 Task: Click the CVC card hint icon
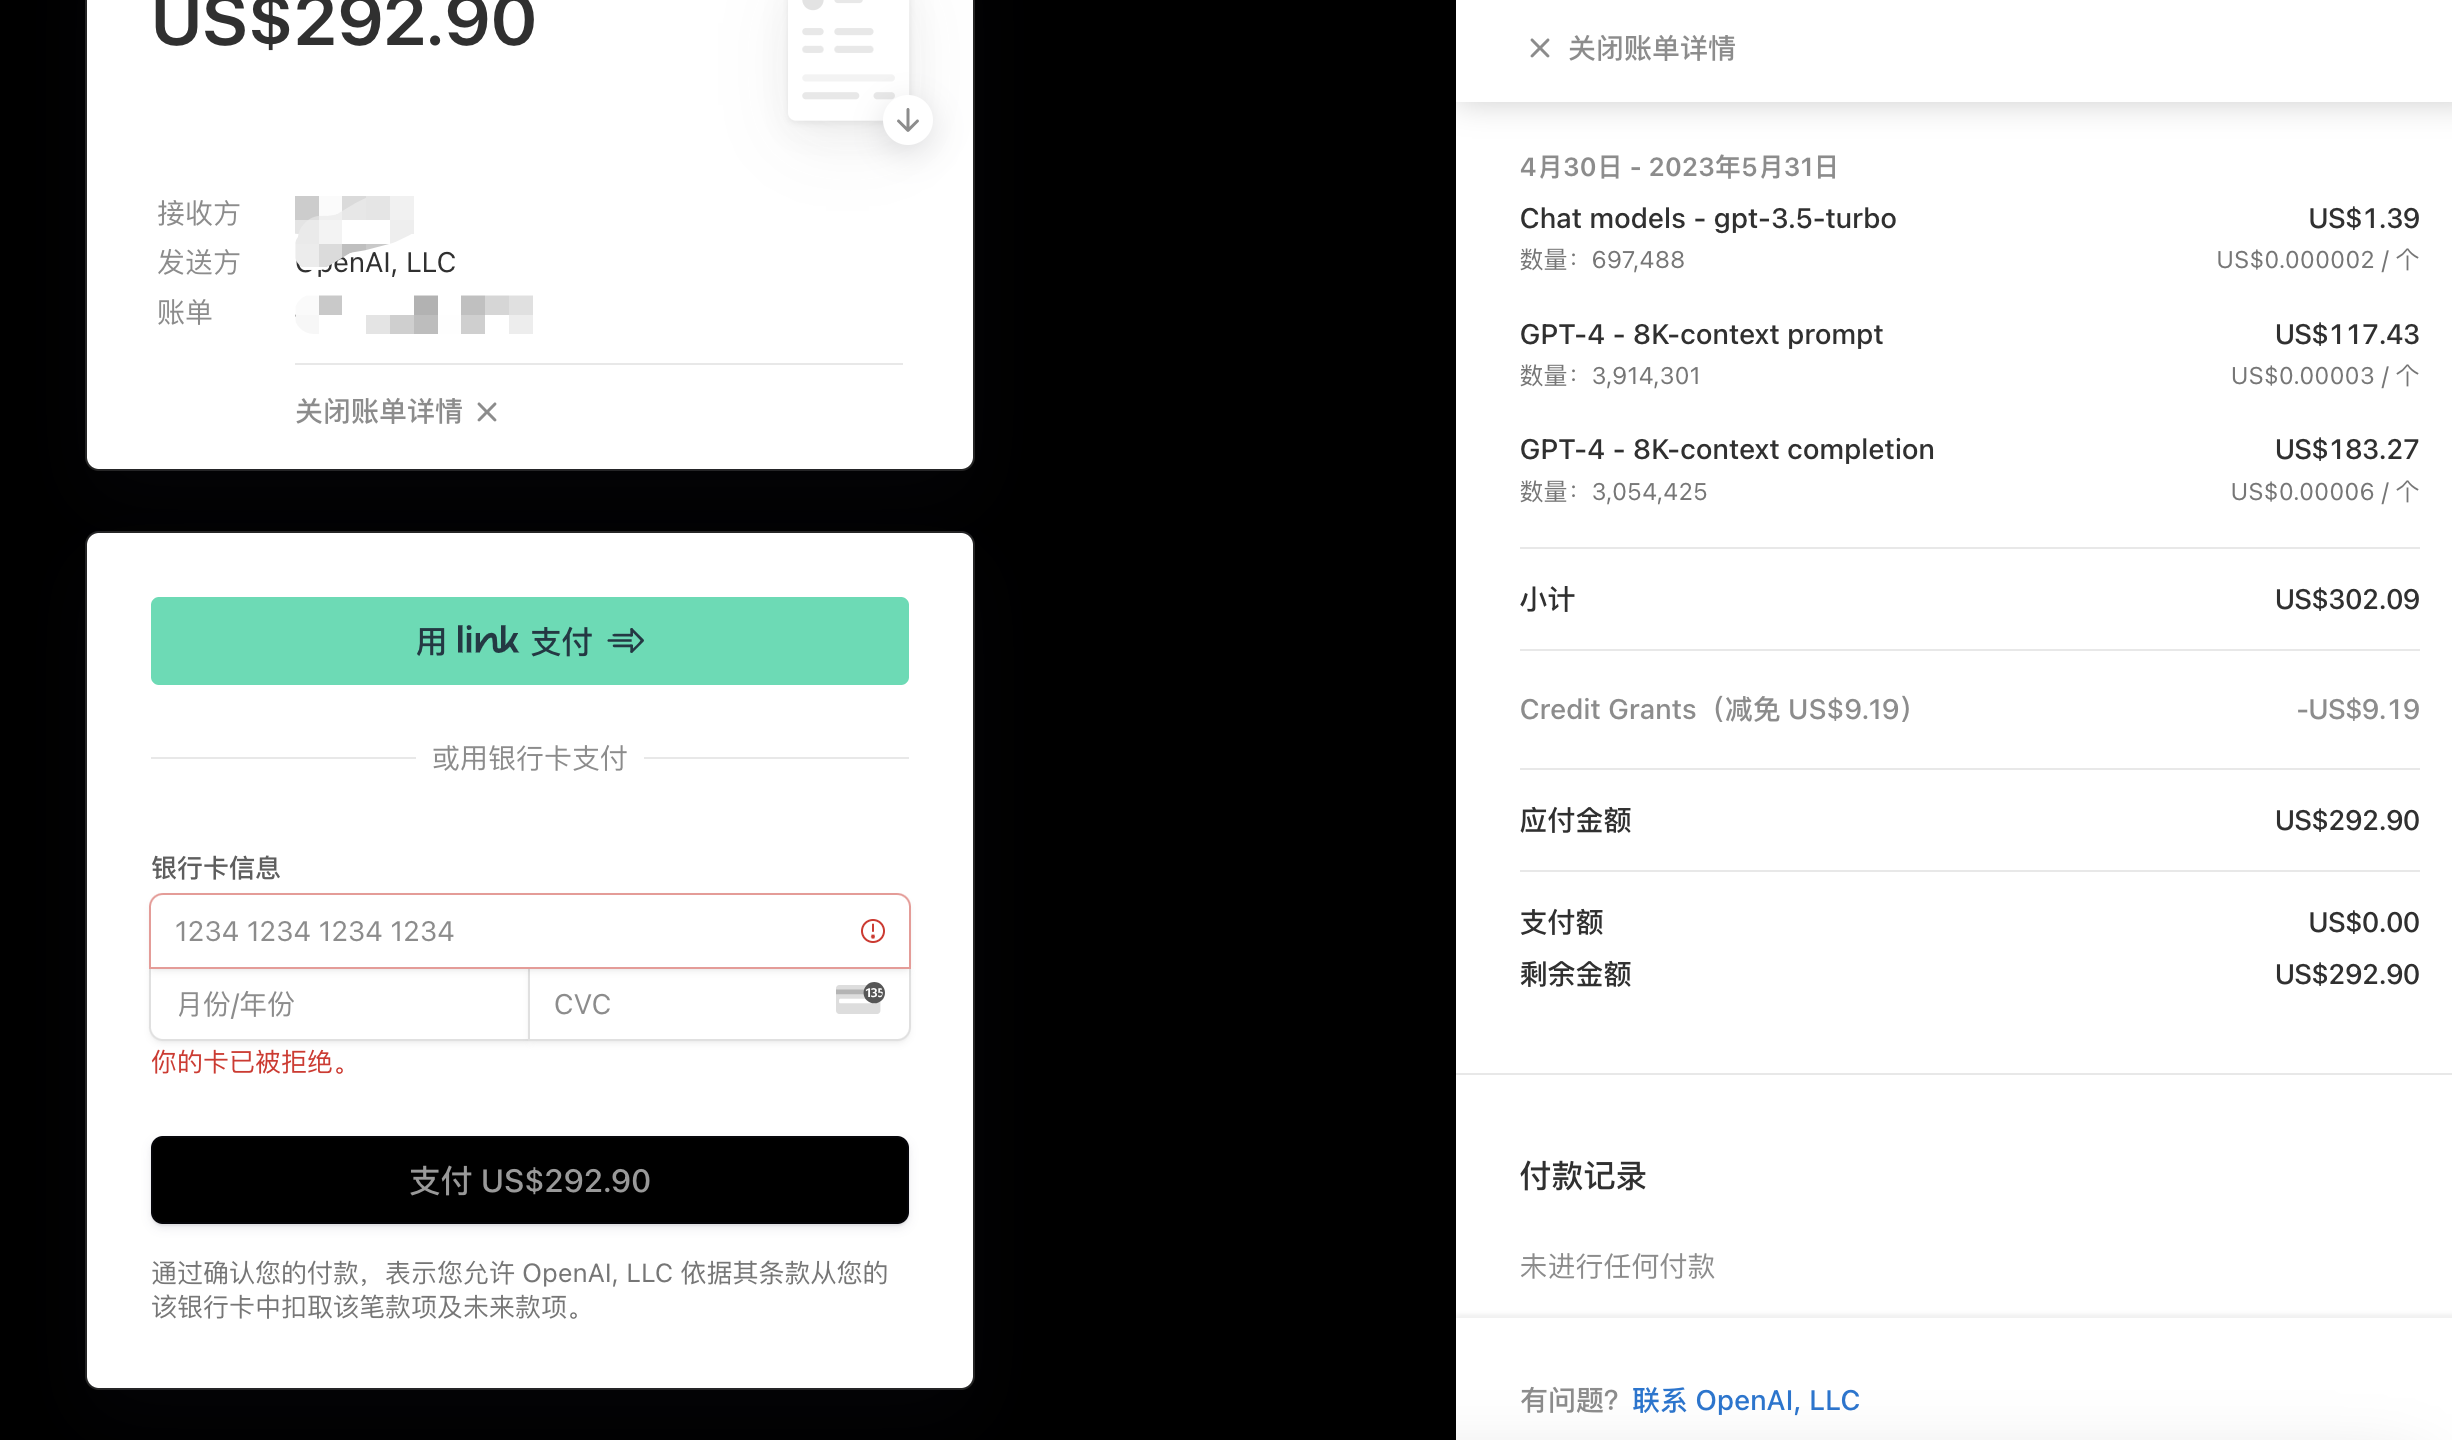point(859,998)
